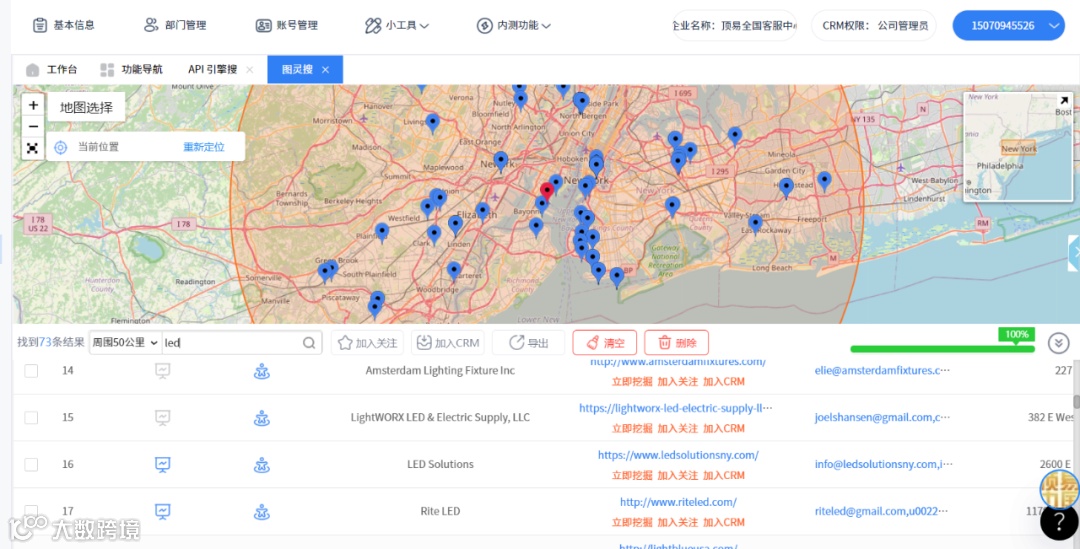Switch to the API 引擎搜 tab
The height and width of the screenshot is (549, 1080).
[212, 70]
